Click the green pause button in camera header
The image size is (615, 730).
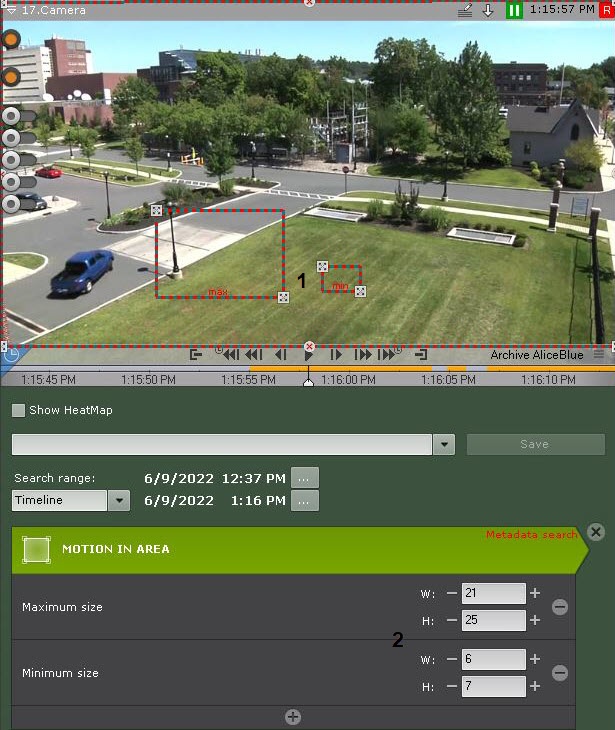click(514, 10)
